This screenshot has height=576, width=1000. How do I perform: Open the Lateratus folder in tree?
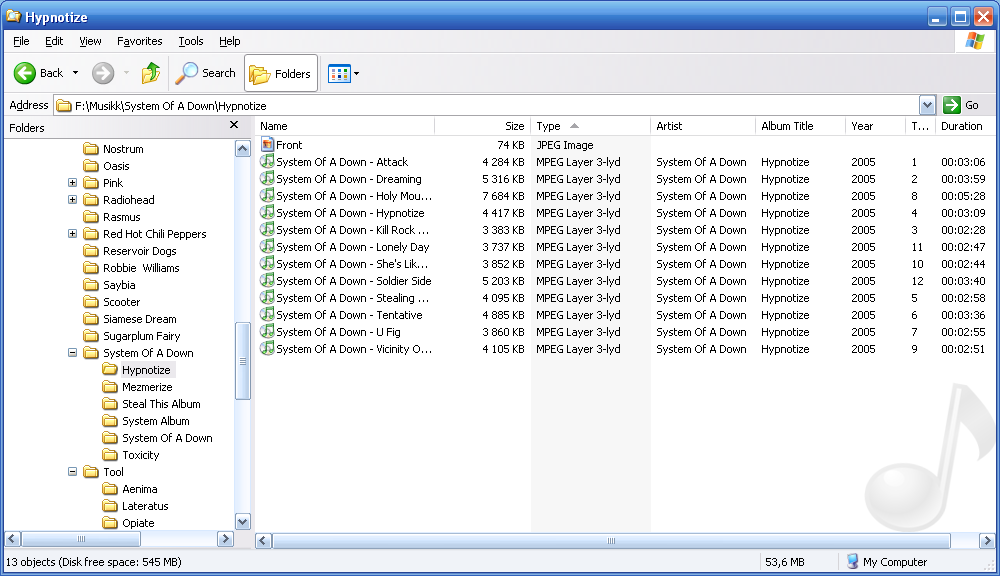[x=145, y=506]
